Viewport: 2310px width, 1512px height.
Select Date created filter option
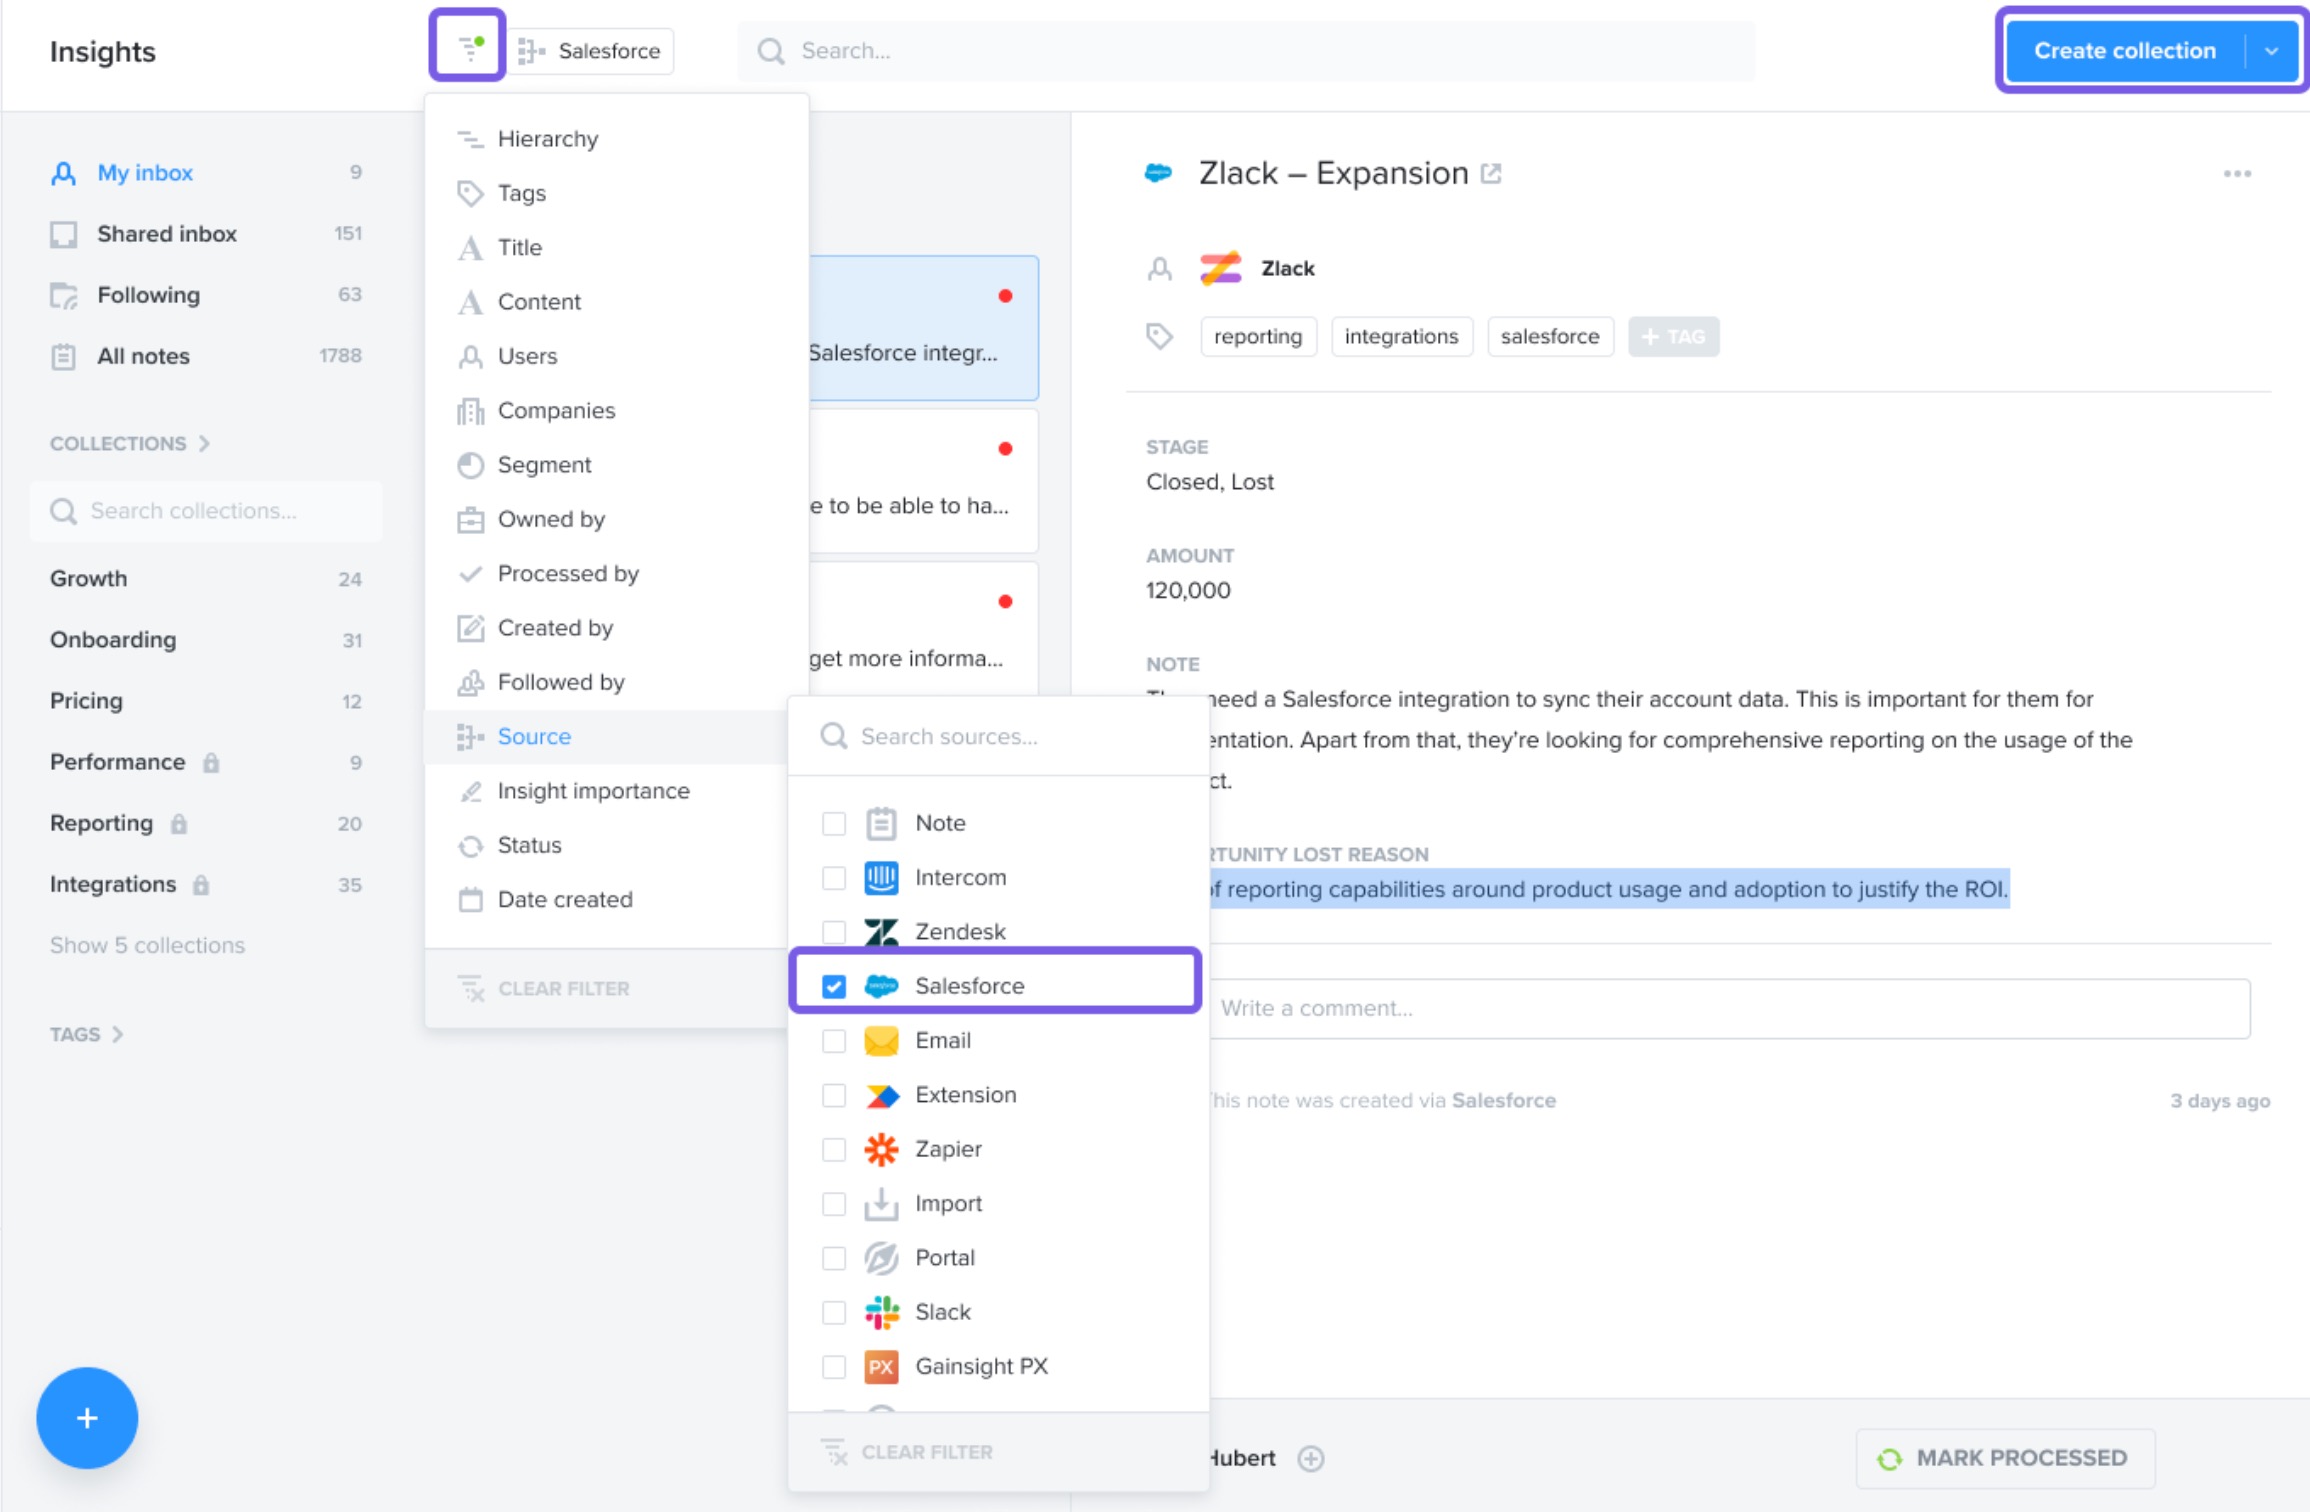pos(607,899)
